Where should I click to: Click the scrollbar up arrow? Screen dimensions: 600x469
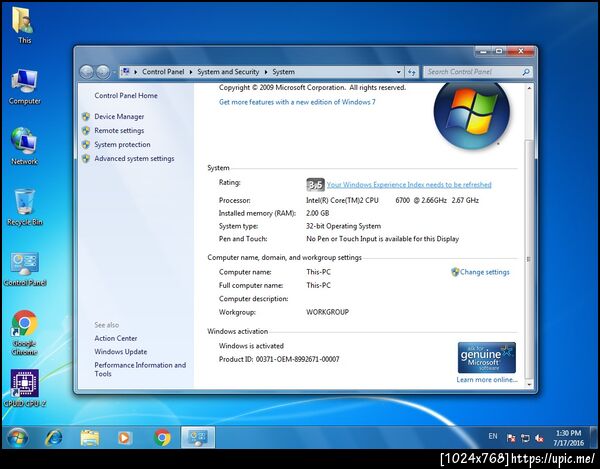pyautogui.click(x=529, y=88)
